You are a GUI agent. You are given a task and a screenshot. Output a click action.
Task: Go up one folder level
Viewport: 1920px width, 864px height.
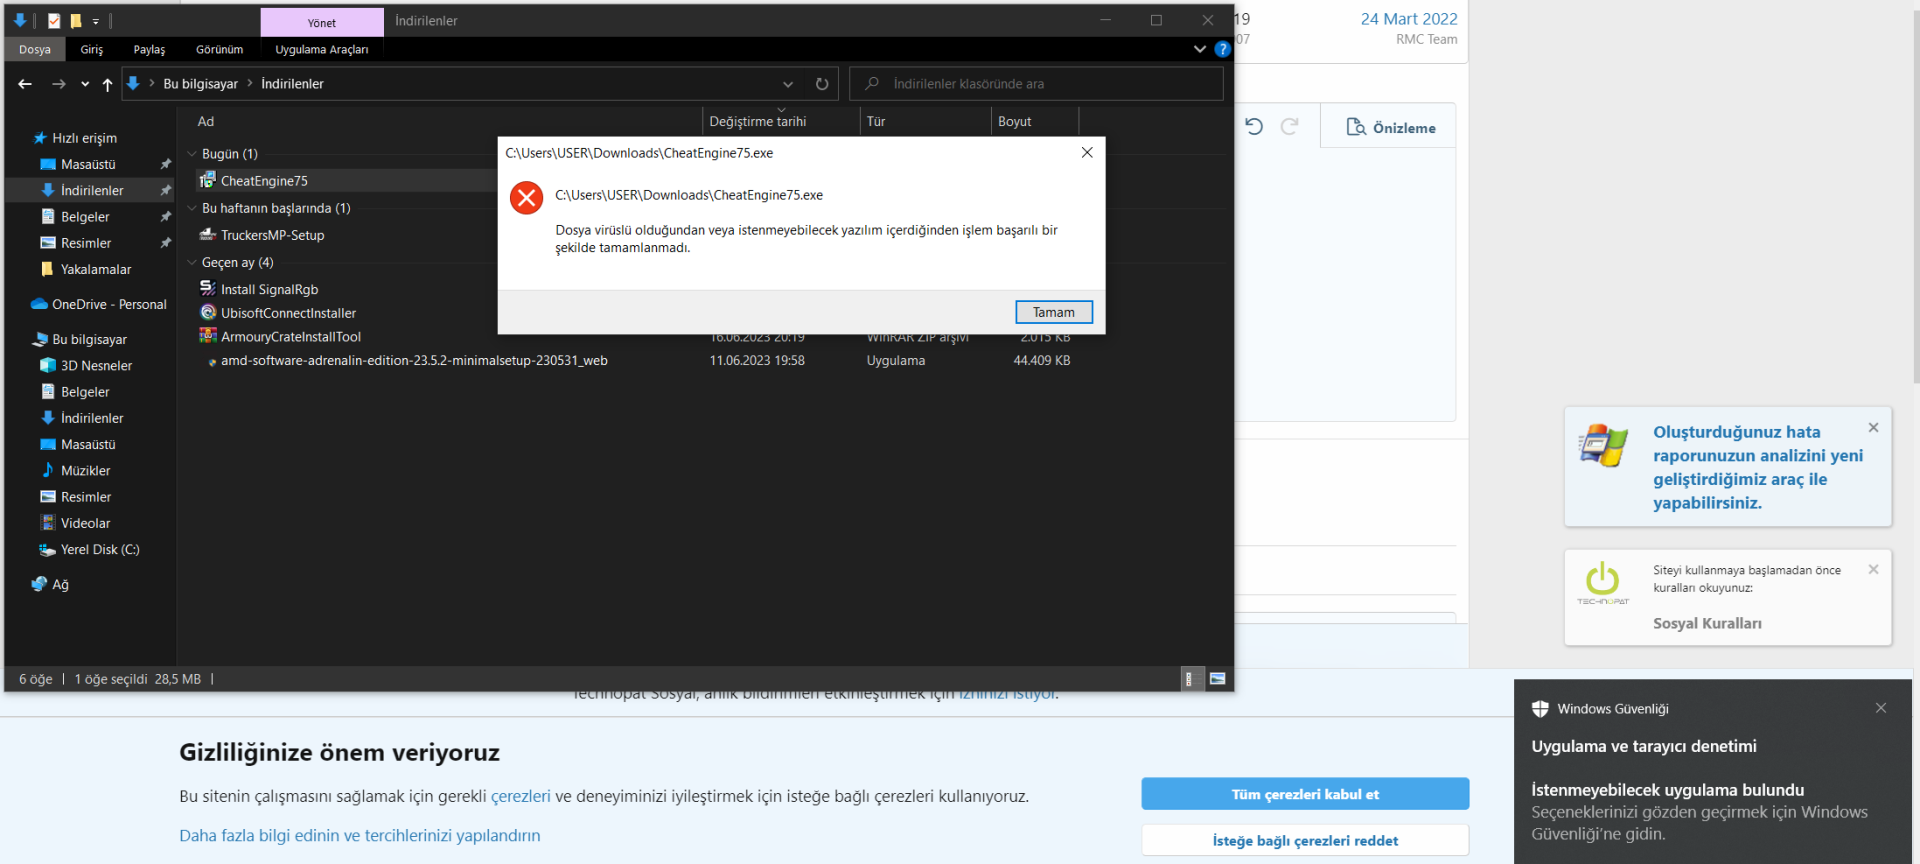coord(108,84)
